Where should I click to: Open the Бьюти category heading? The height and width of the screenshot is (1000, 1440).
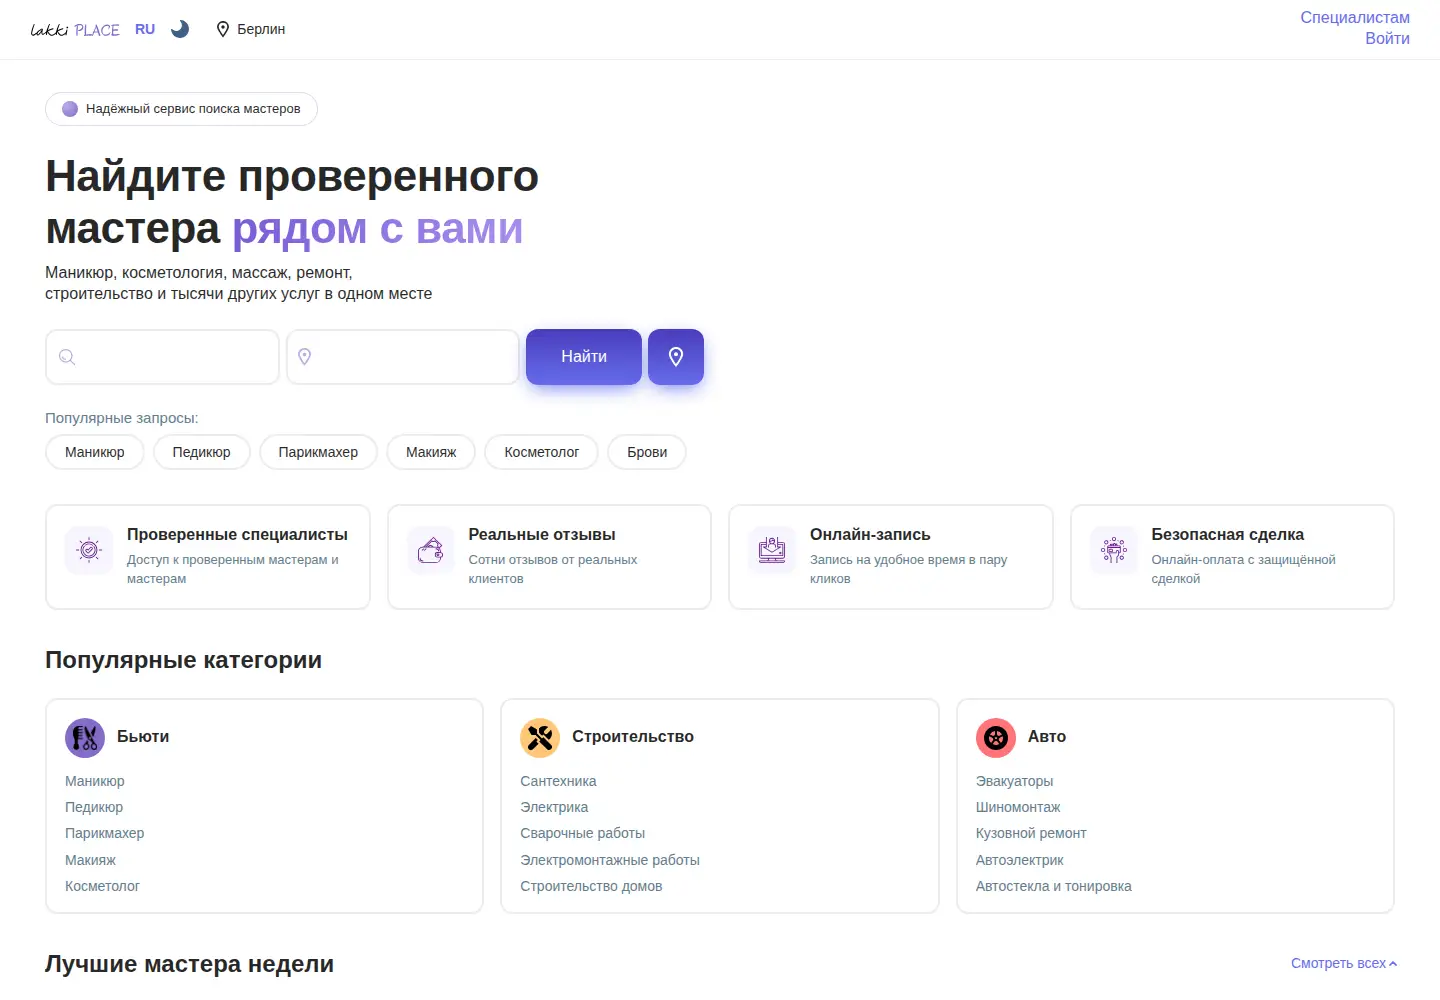click(143, 737)
